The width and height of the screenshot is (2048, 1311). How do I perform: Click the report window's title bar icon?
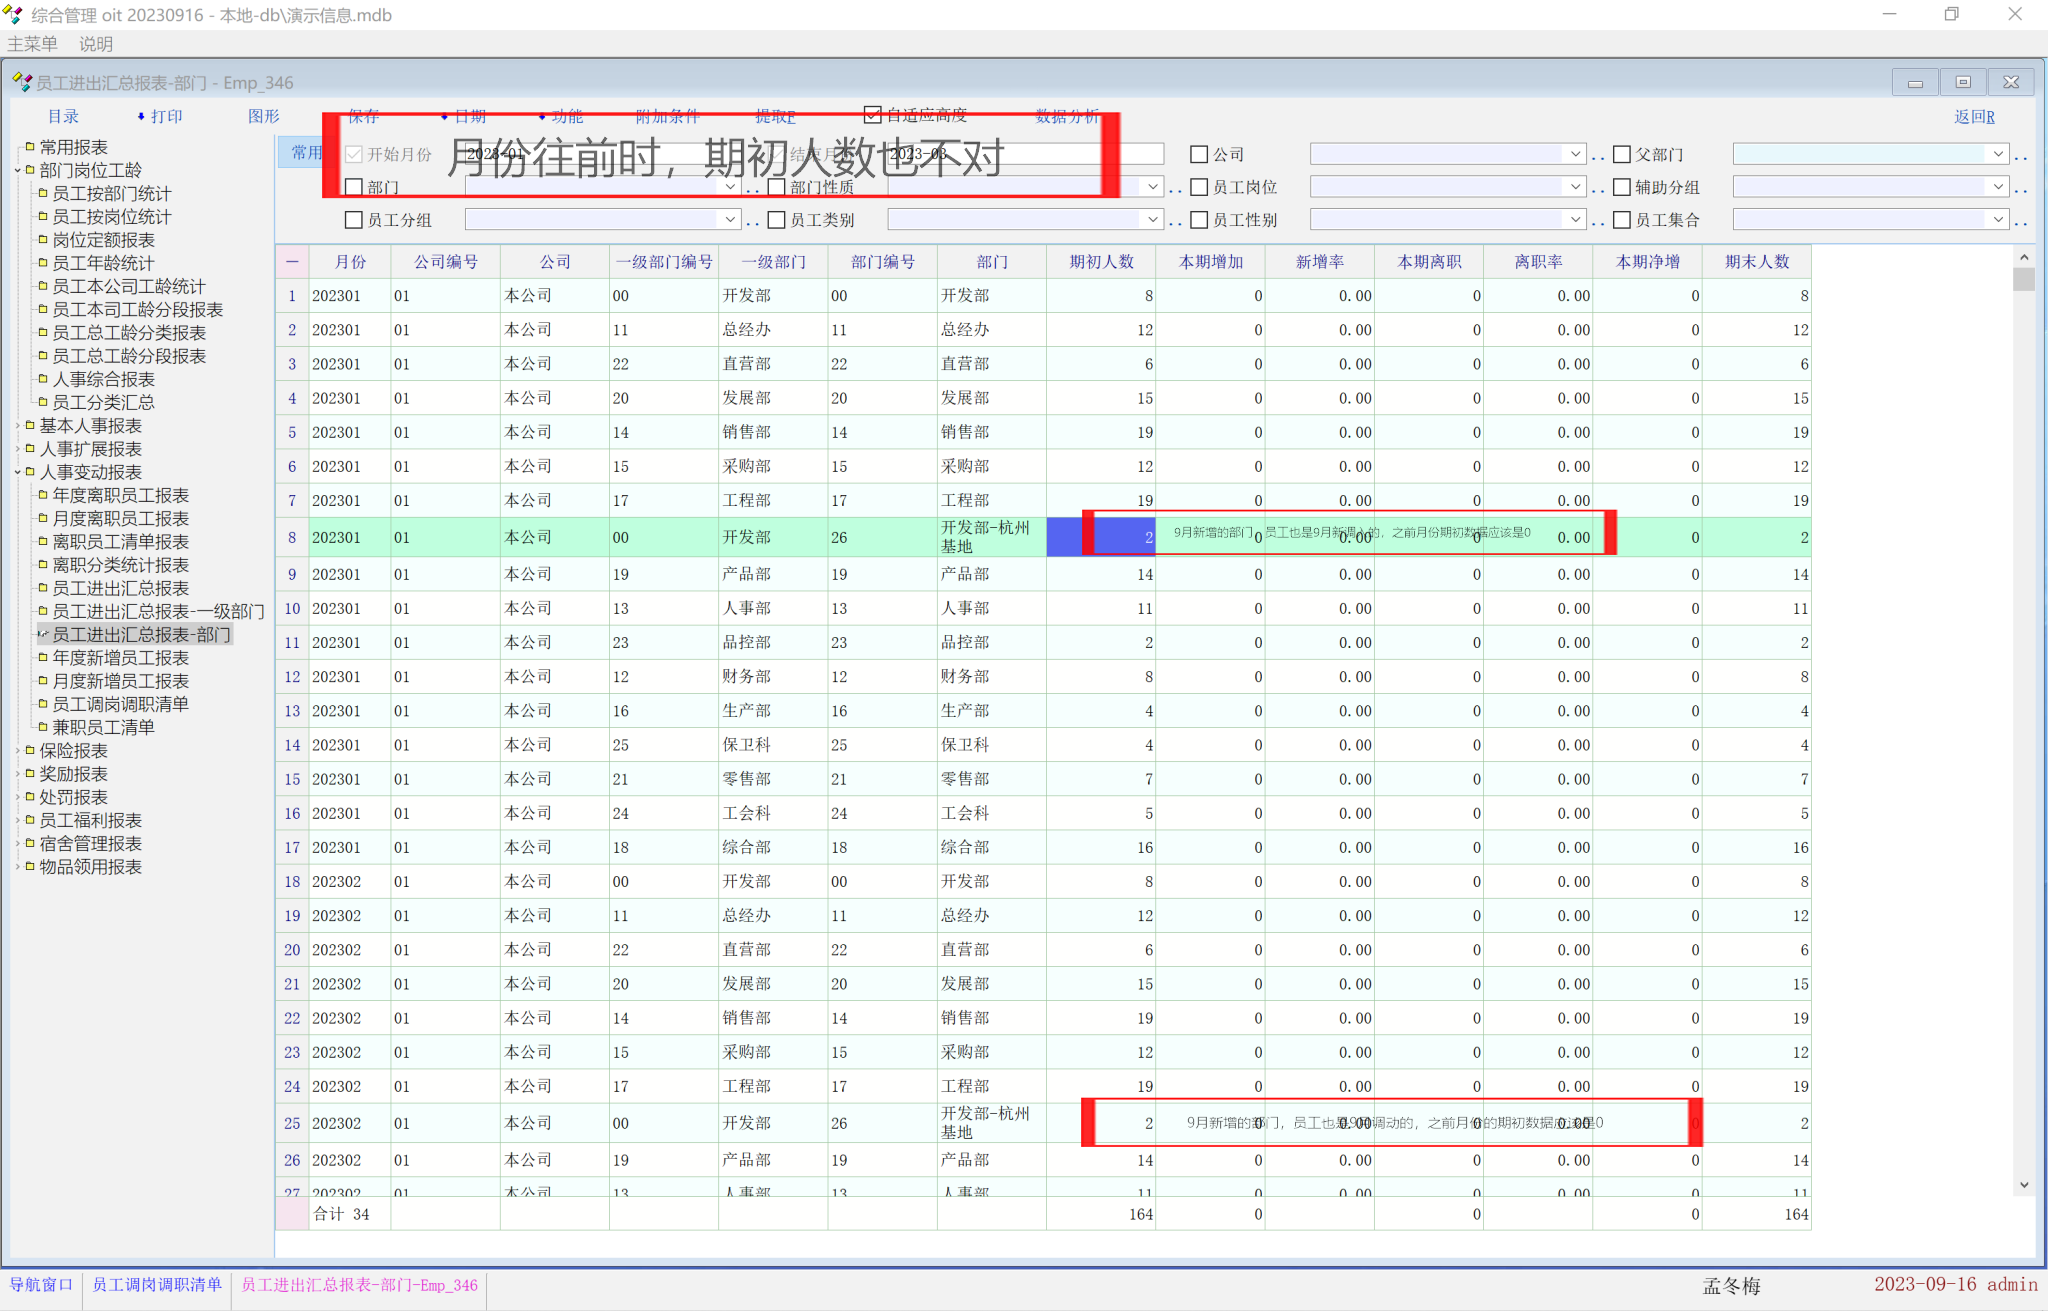coord(21,82)
